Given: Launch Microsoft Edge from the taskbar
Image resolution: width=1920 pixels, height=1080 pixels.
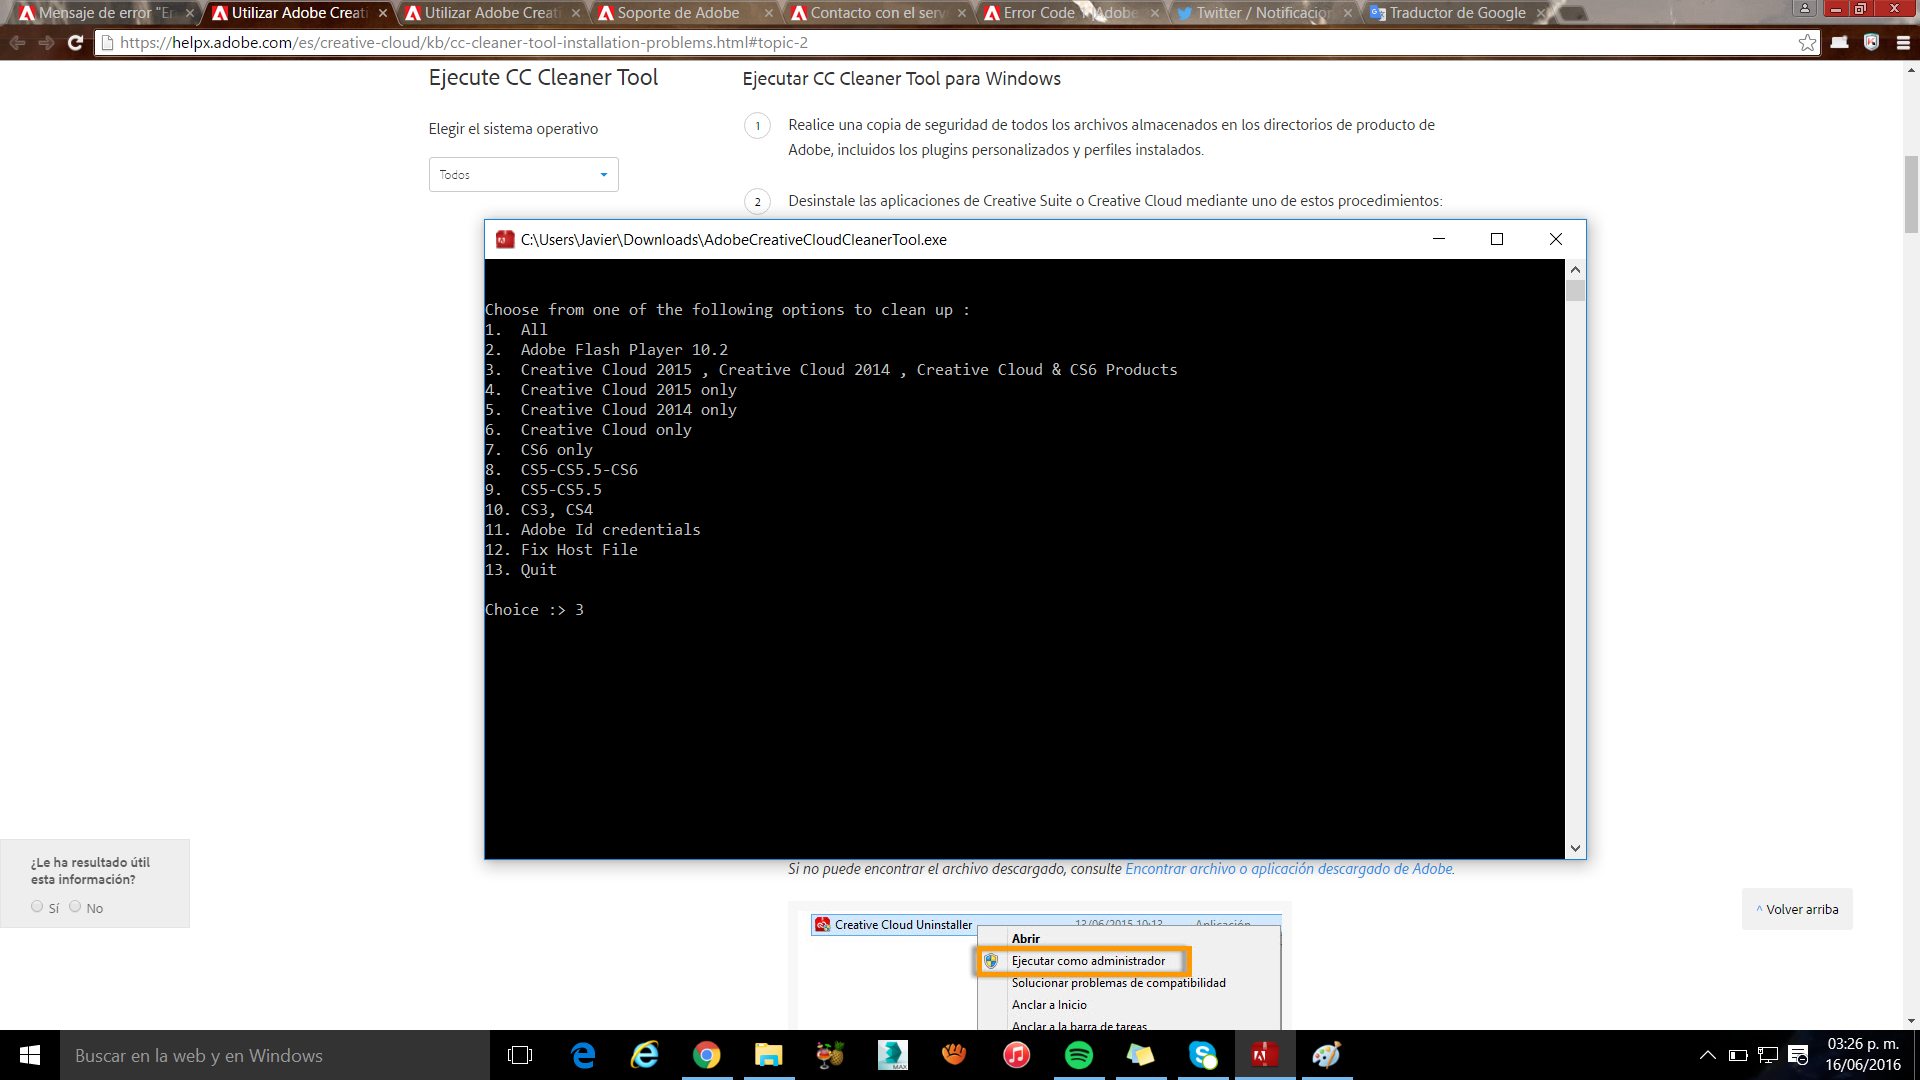Looking at the screenshot, I should point(583,1055).
